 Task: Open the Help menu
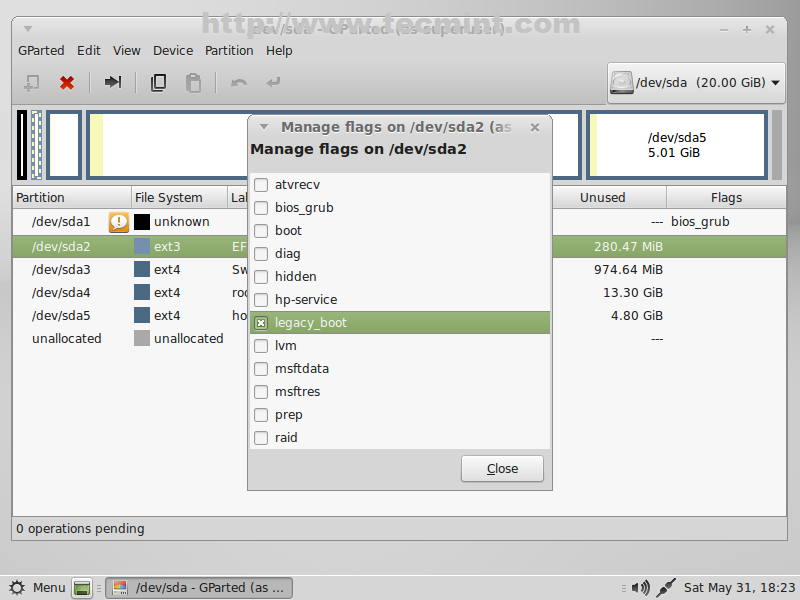tap(279, 51)
